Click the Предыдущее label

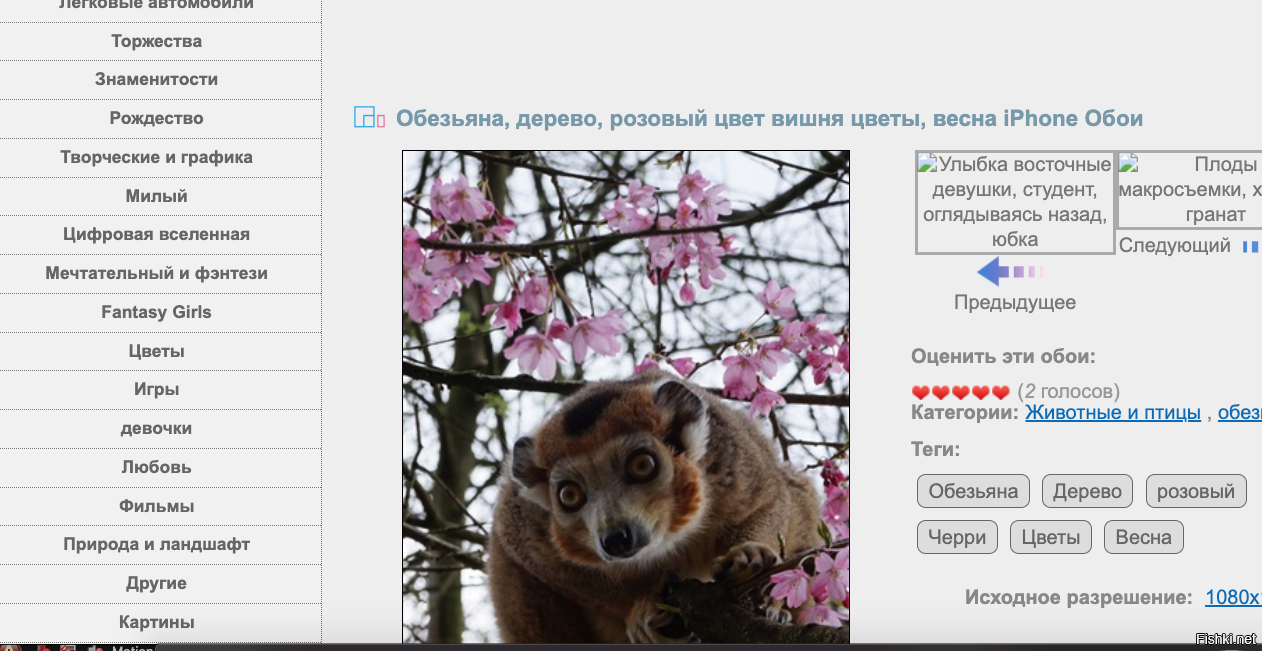point(1015,302)
